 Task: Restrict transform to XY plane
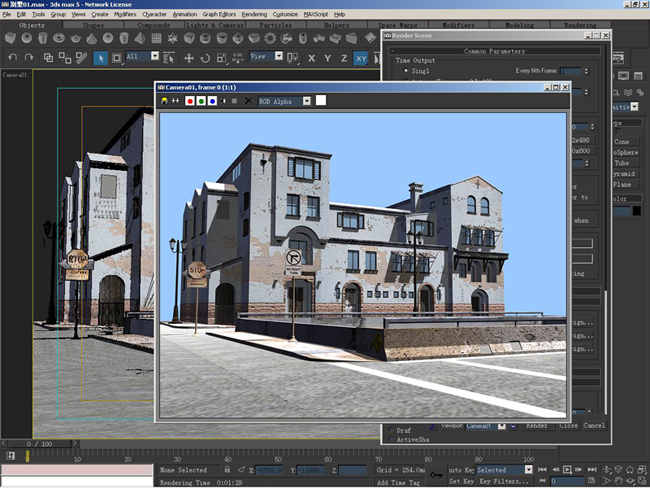click(x=361, y=58)
